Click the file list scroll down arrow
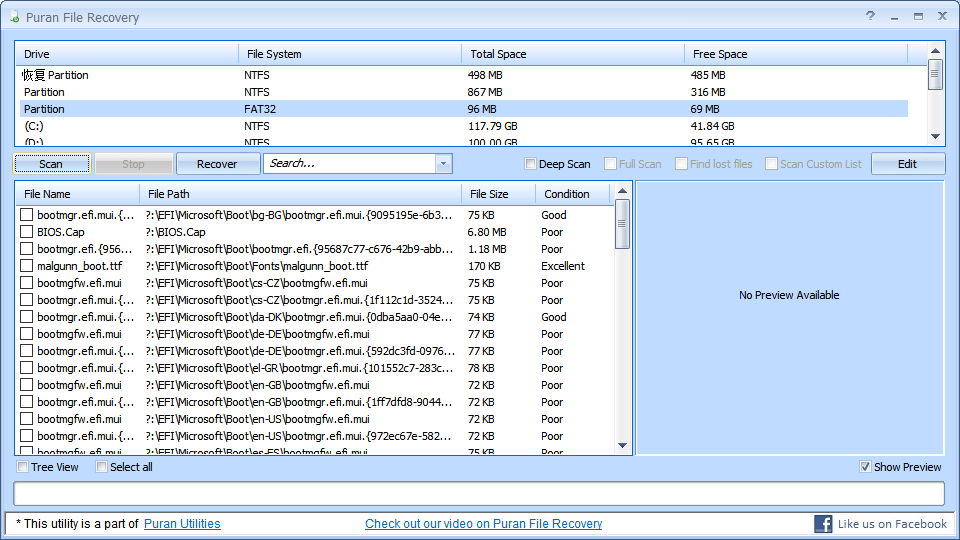Screen dimensions: 960x540 622,446
